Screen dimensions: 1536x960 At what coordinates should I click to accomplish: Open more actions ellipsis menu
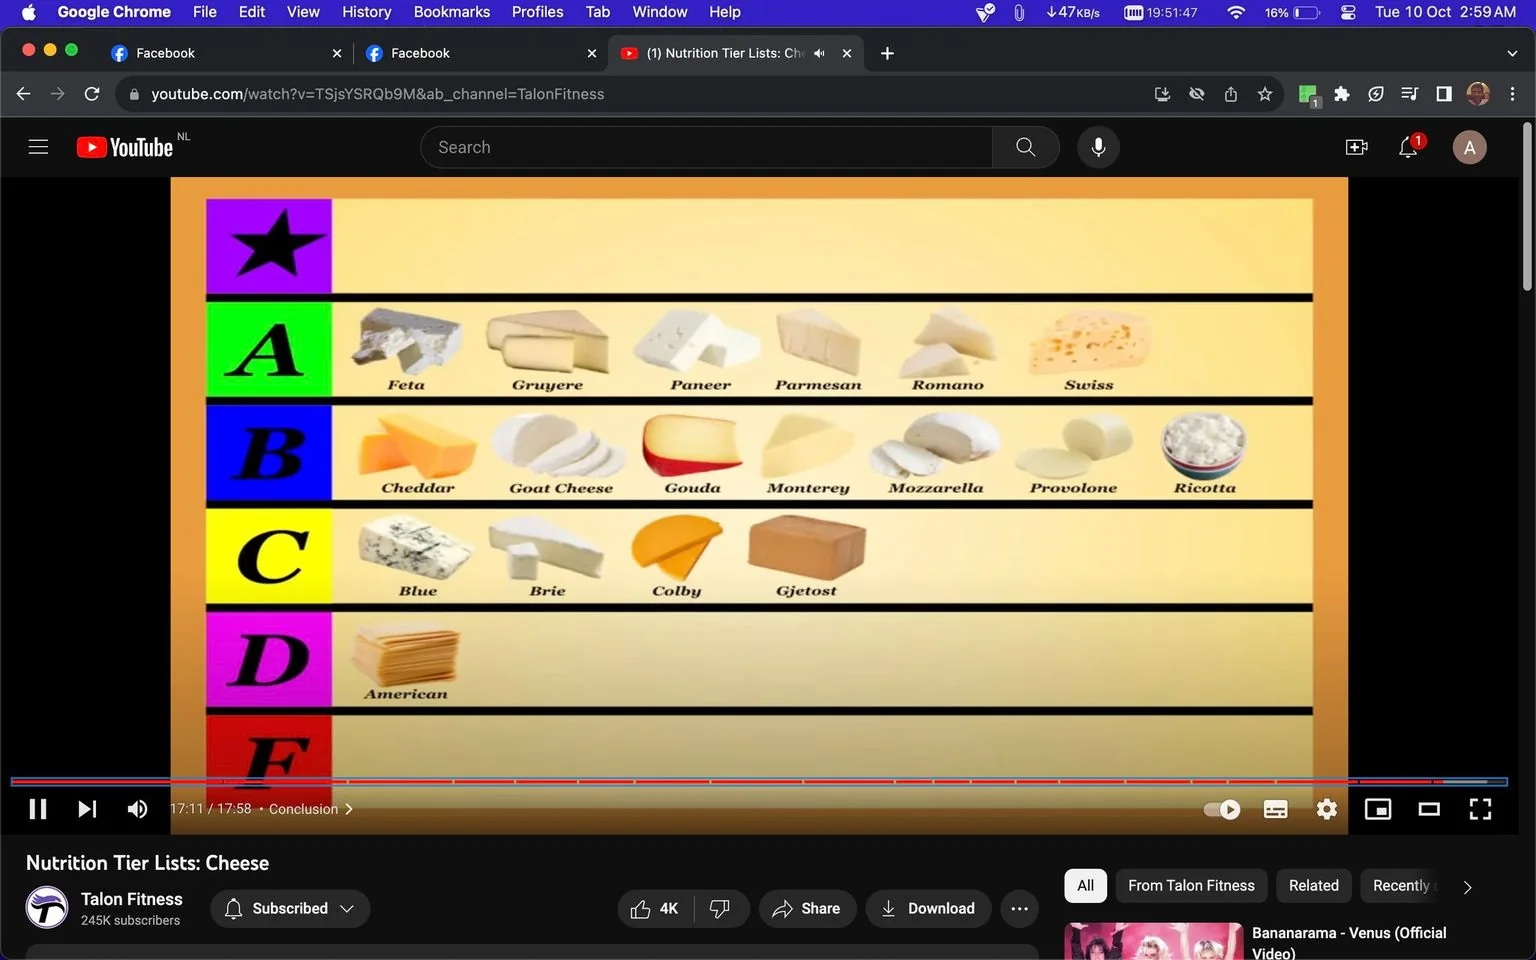[x=1019, y=908]
